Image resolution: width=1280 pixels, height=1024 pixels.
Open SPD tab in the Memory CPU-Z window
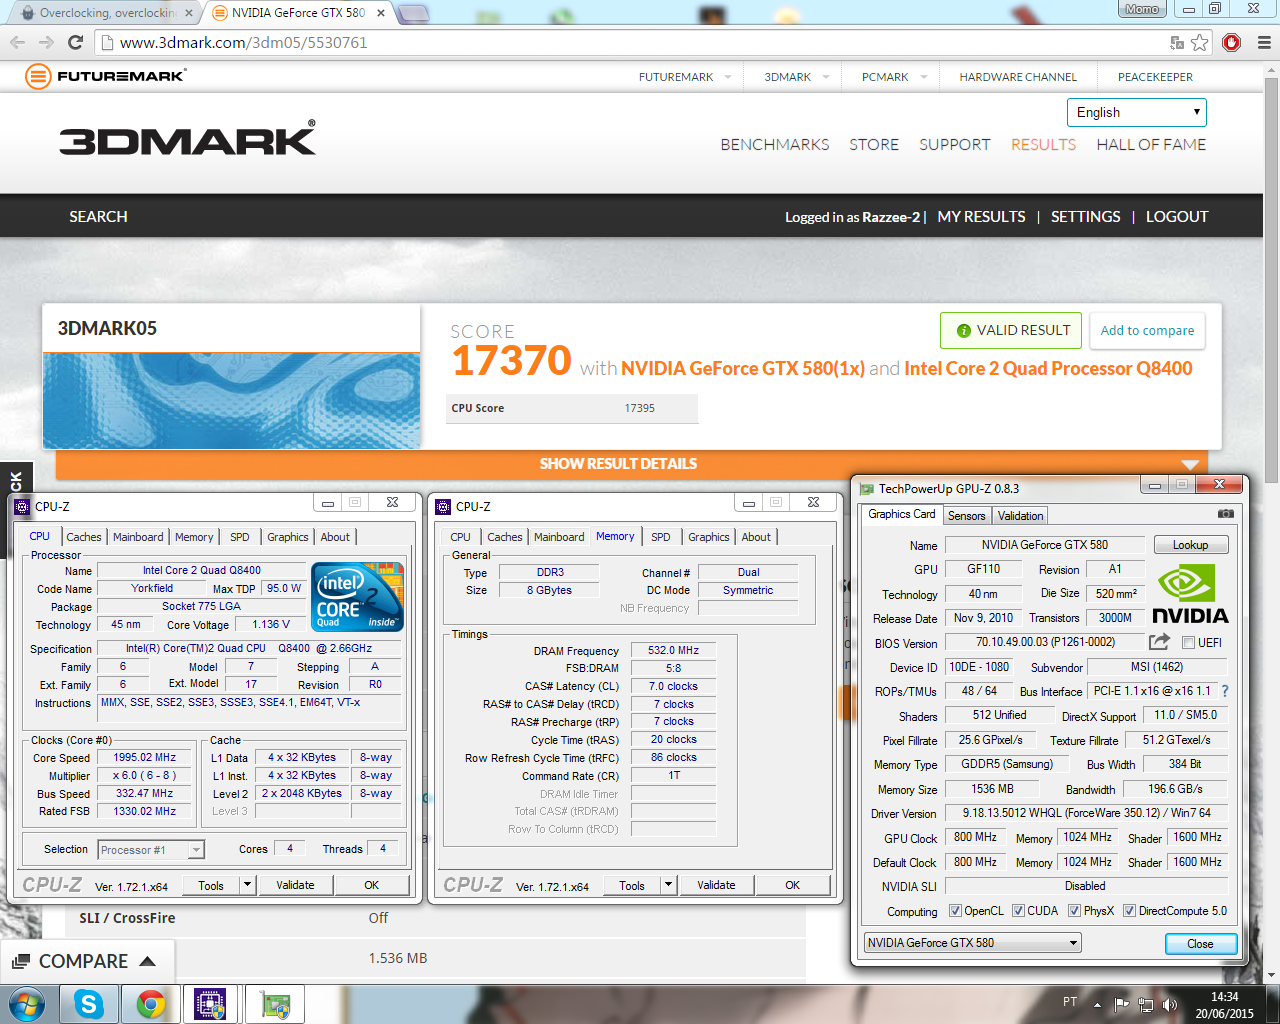pyautogui.click(x=661, y=537)
